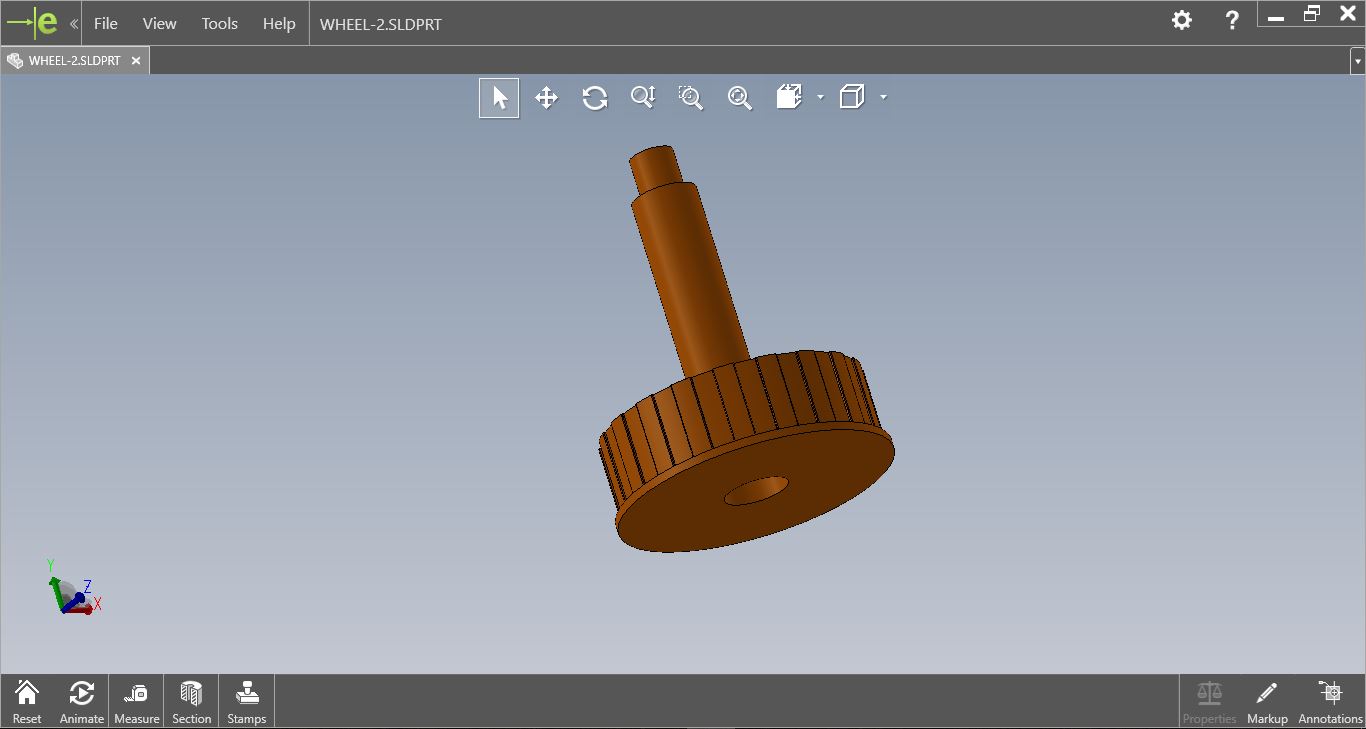Click the Zoom to Fit icon

tap(739, 97)
